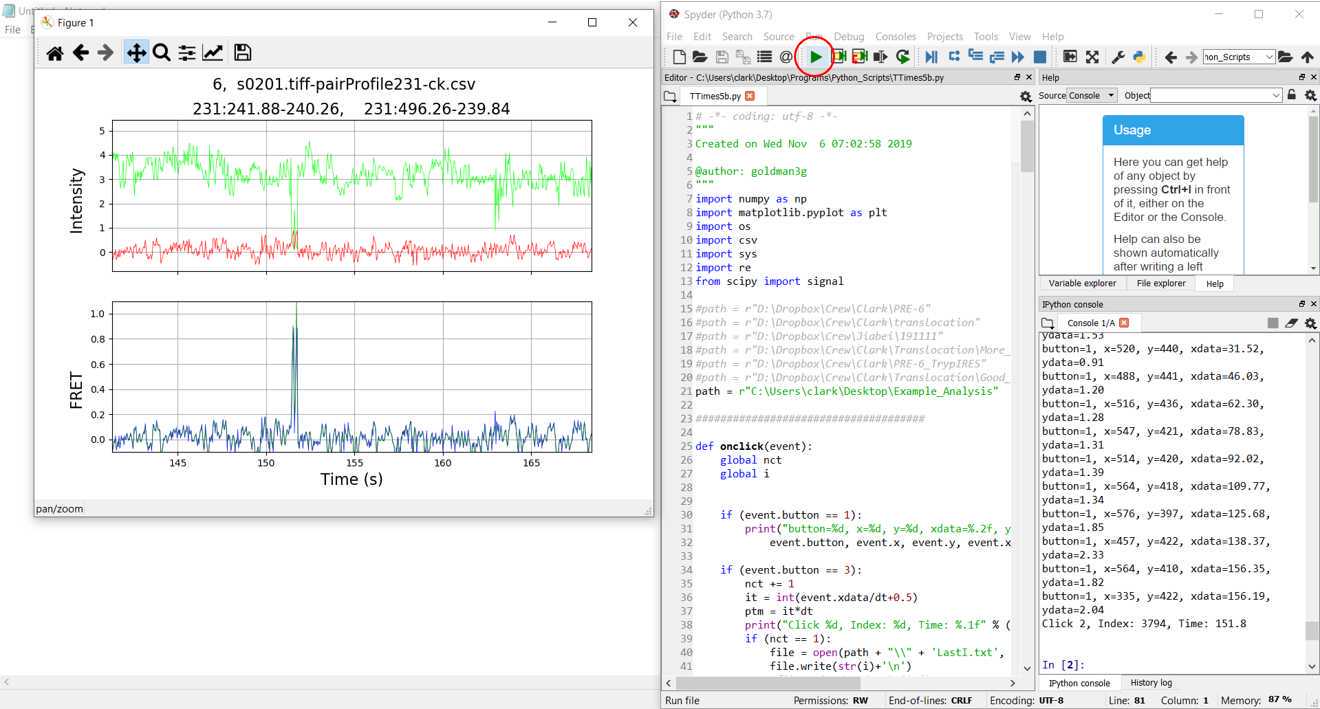Viewport: 1320px width, 709px height.
Task: Open the axes curve editor icon
Action: [213, 53]
